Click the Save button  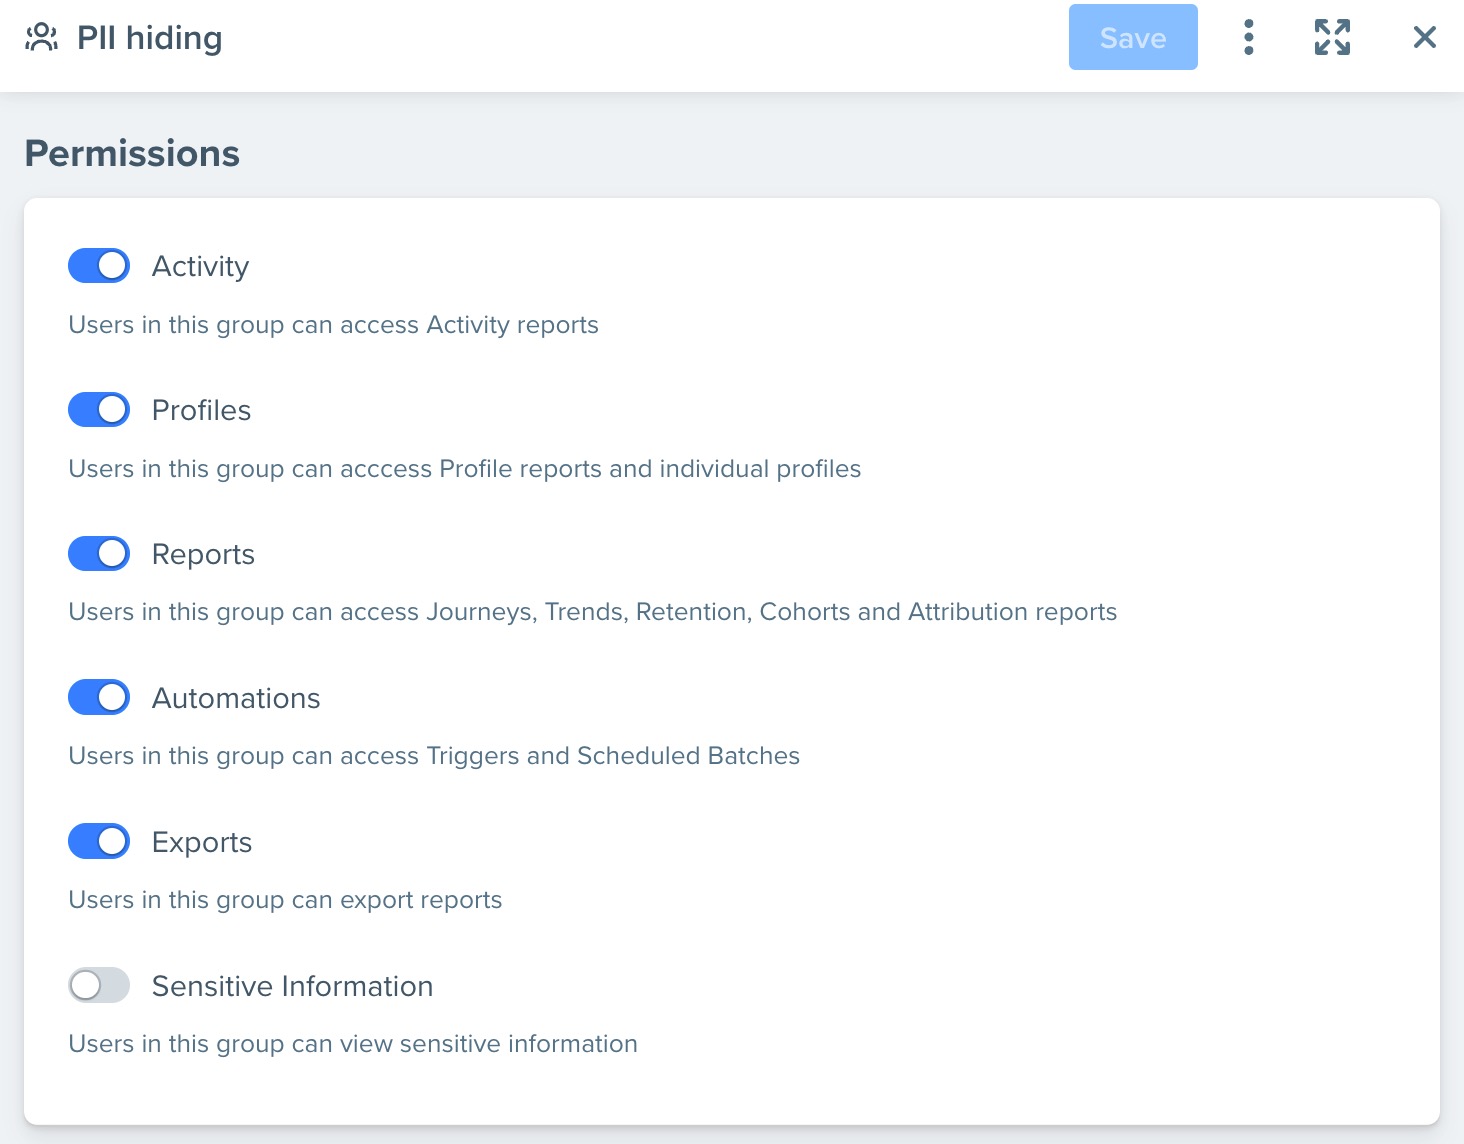(x=1133, y=37)
